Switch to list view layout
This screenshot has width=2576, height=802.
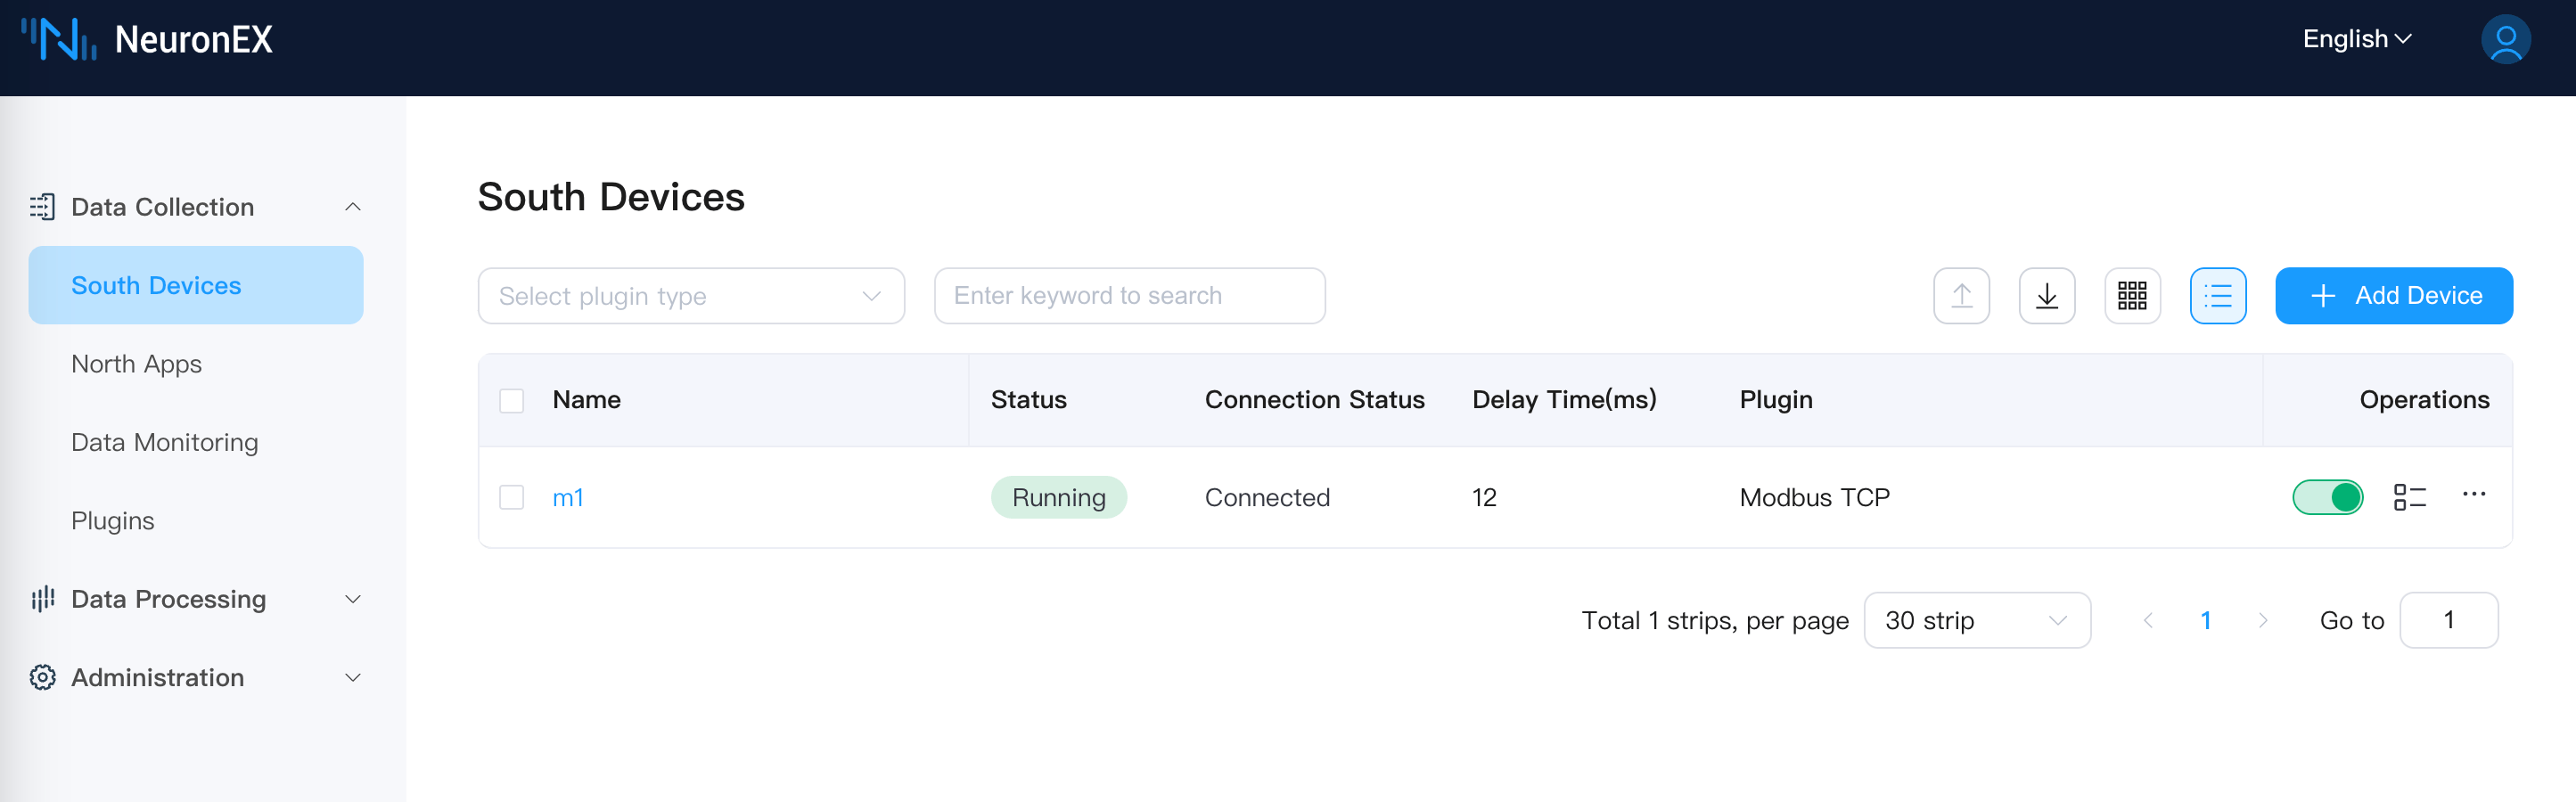tap(2217, 296)
